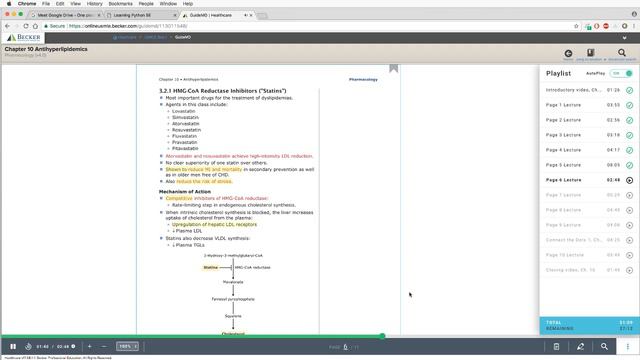Click play icon for Page 6 Lecture
Screen dimensions: 640x360
(629, 180)
